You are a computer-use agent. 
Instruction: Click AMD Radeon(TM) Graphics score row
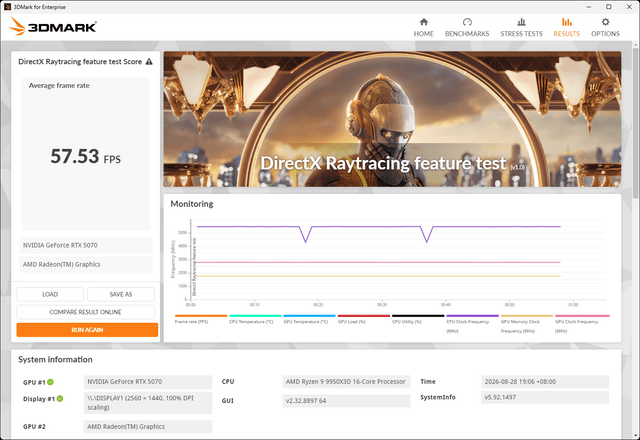[x=85, y=264]
